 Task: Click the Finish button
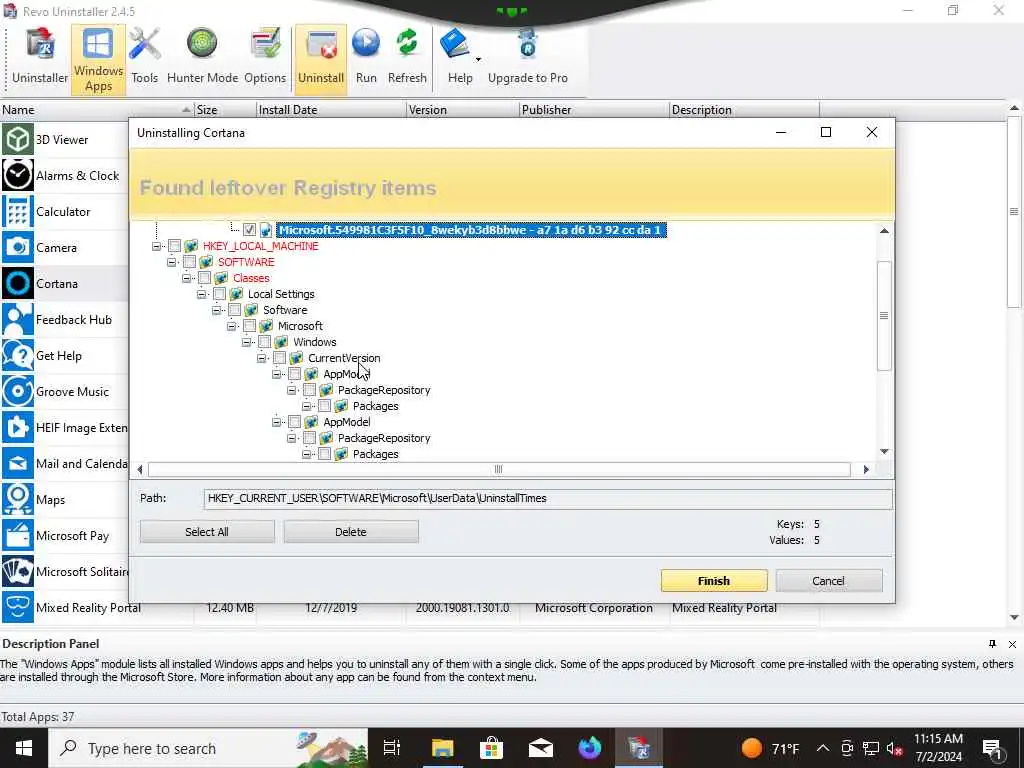(714, 581)
